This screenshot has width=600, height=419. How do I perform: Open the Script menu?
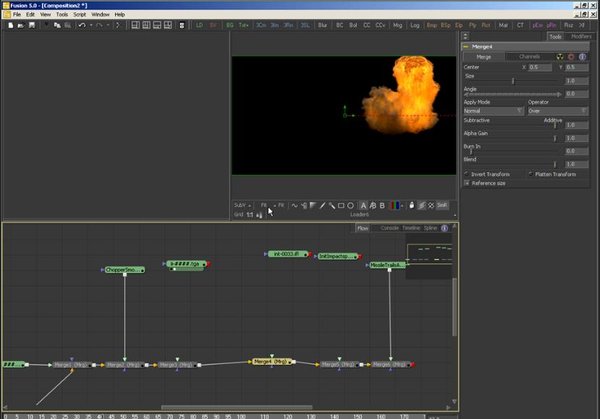coord(79,15)
